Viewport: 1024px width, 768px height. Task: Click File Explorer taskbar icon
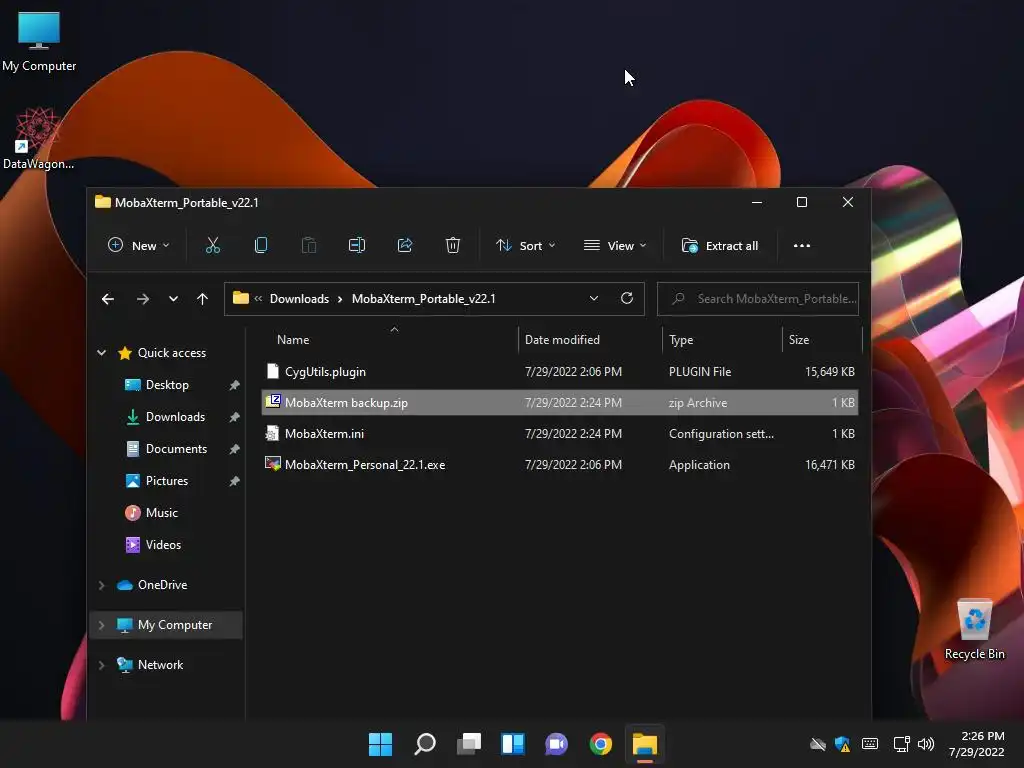point(645,744)
